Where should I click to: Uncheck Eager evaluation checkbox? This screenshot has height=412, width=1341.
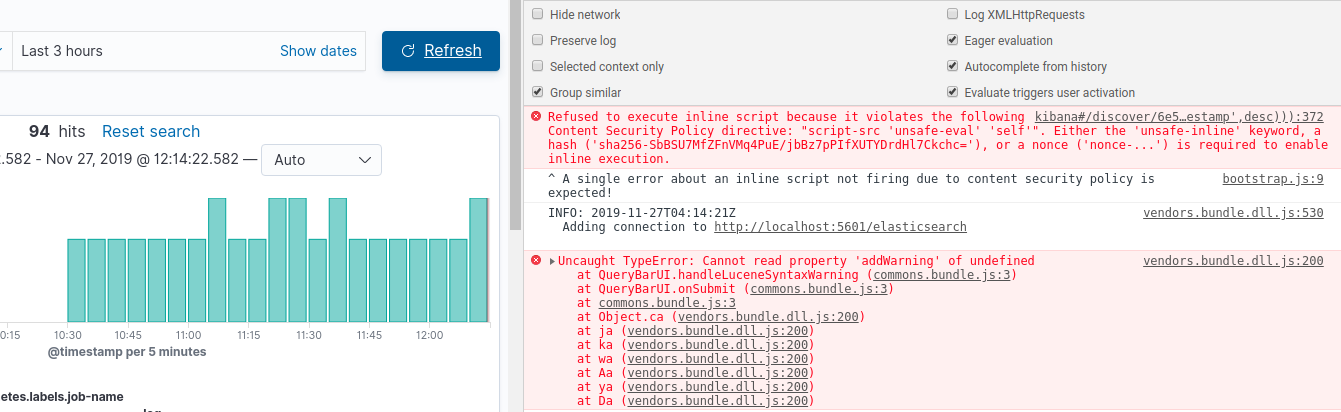953,41
